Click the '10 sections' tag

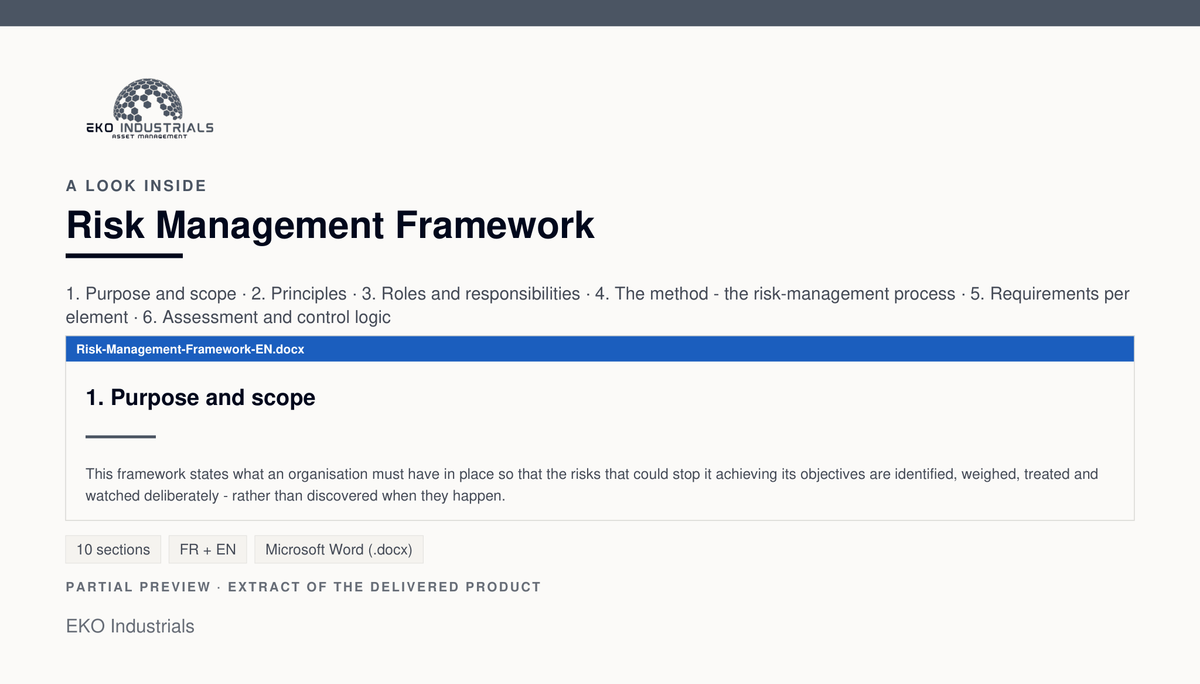113,550
